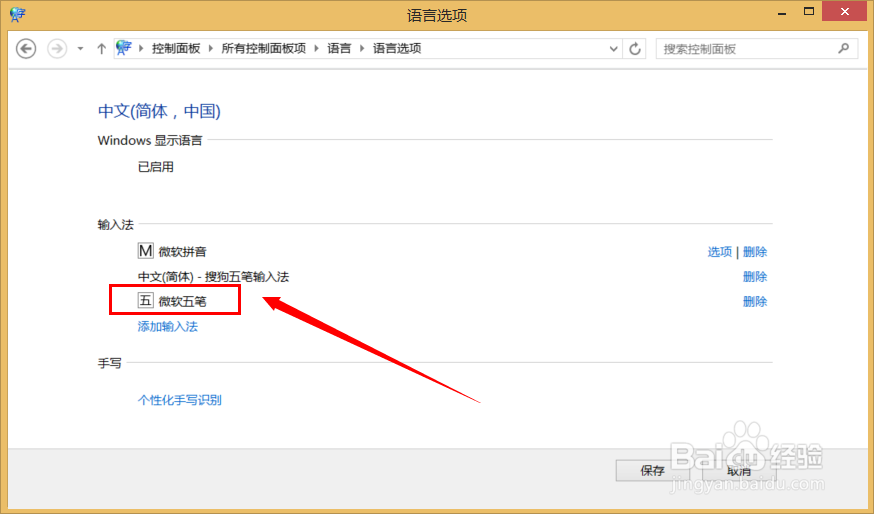
Task: Open the address bar history dropdown
Action: (x=614, y=49)
